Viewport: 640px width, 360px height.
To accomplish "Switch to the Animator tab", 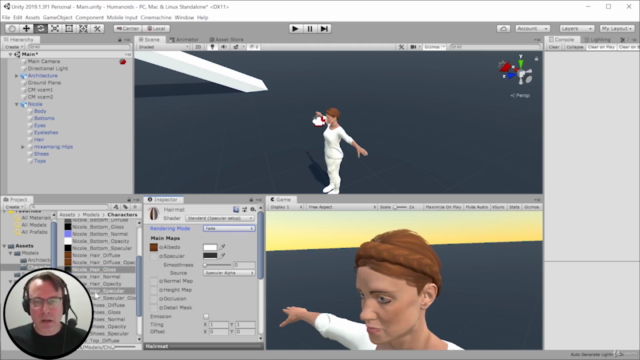I will point(184,40).
